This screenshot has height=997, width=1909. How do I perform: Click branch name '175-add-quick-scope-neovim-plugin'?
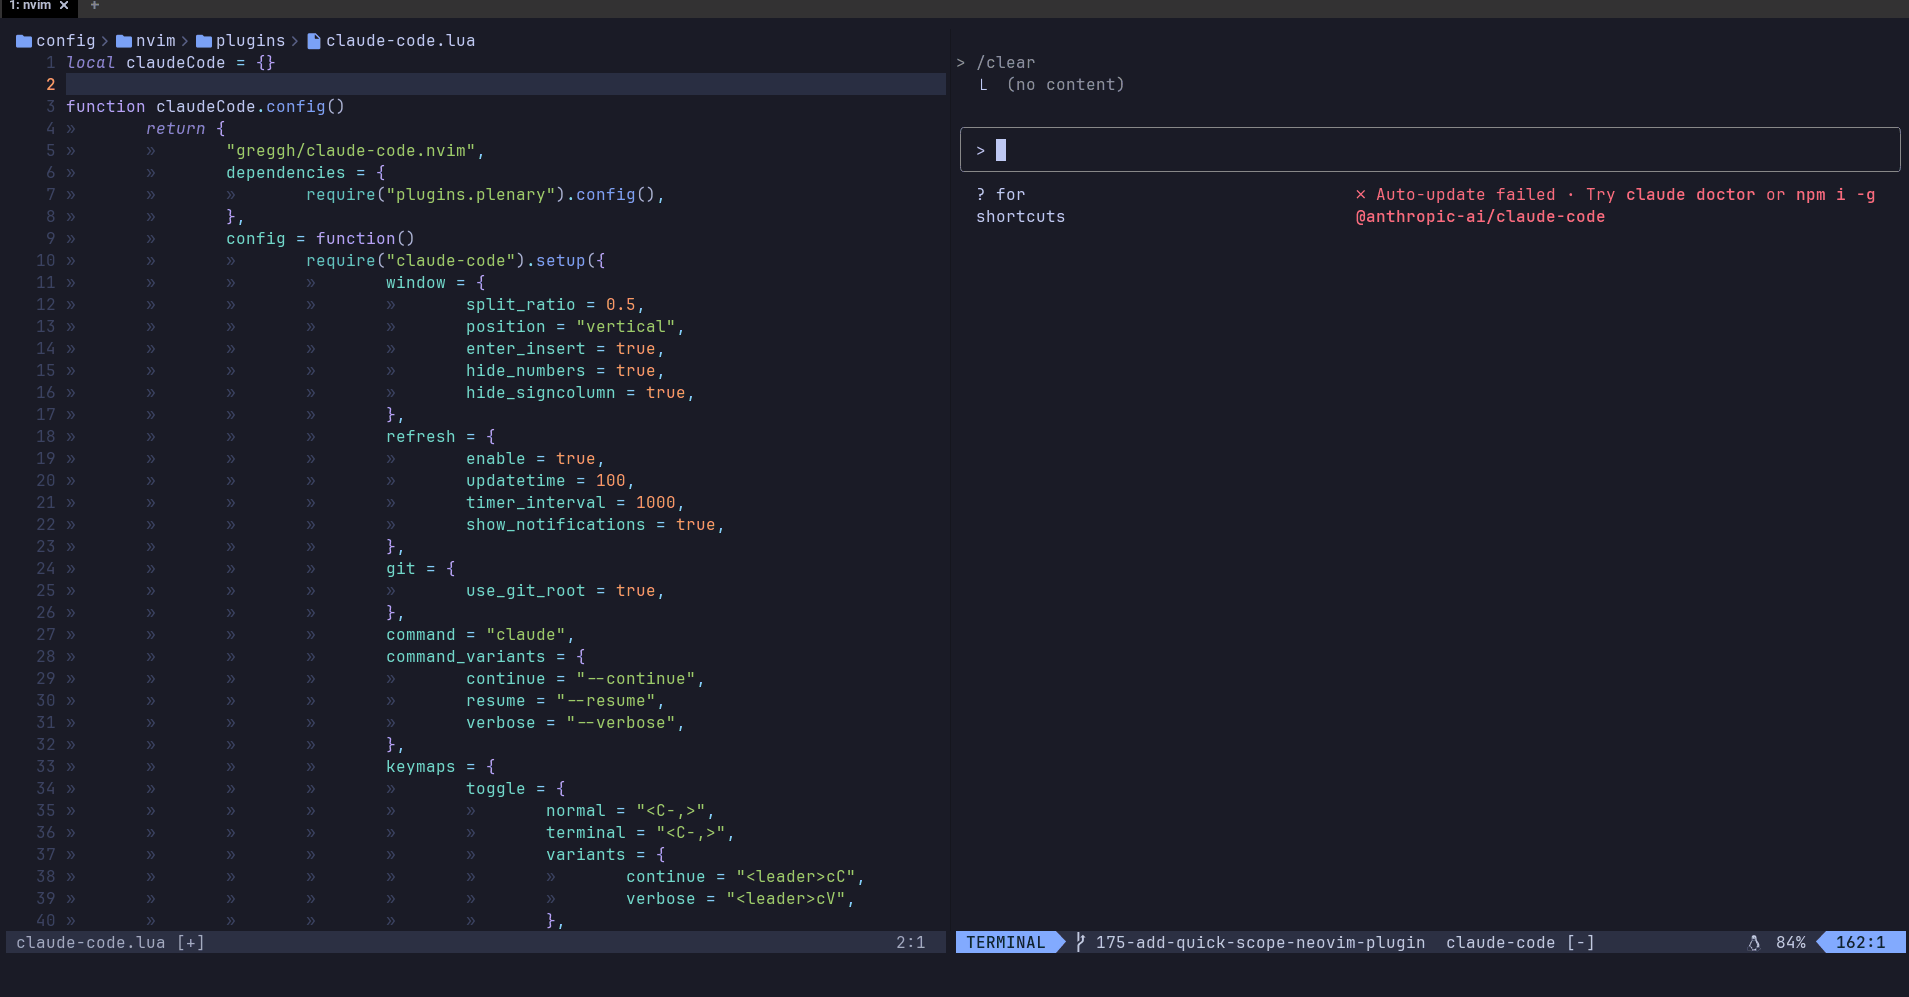click(1261, 942)
